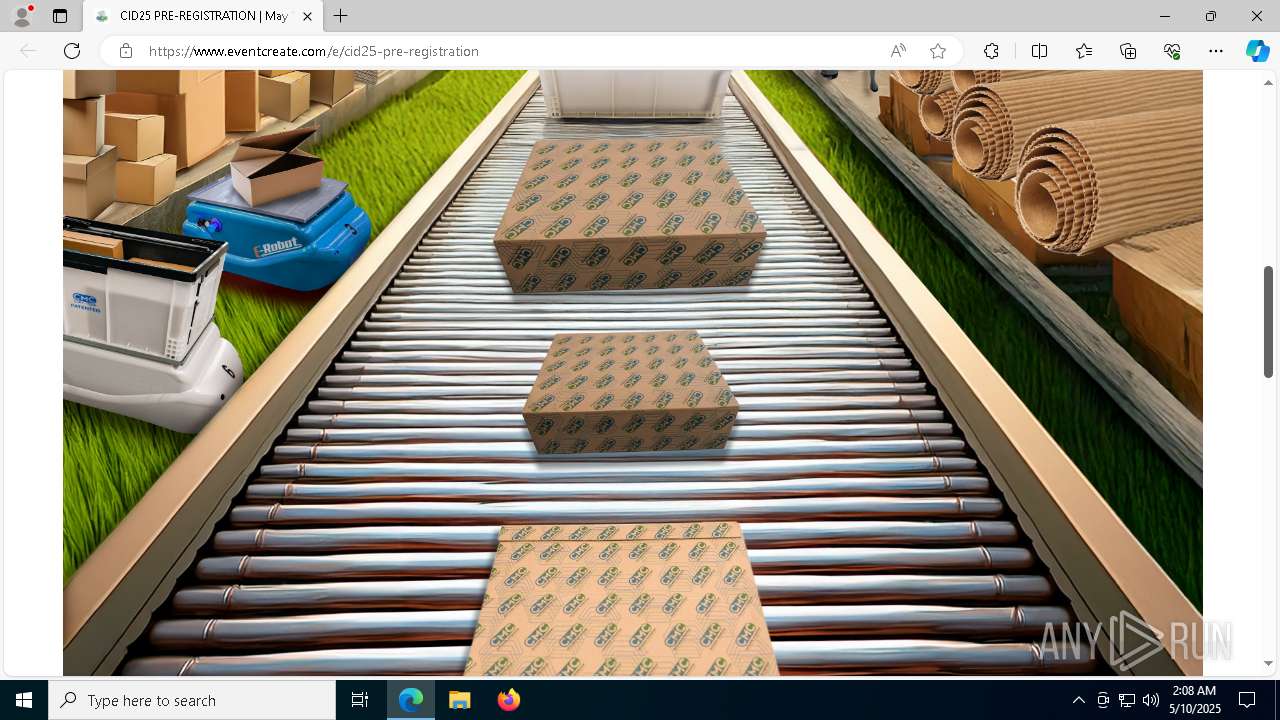Image resolution: width=1280 pixels, height=720 pixels.
Task: Click the scroll down arrow
Action: click(x=1268, y=663)
